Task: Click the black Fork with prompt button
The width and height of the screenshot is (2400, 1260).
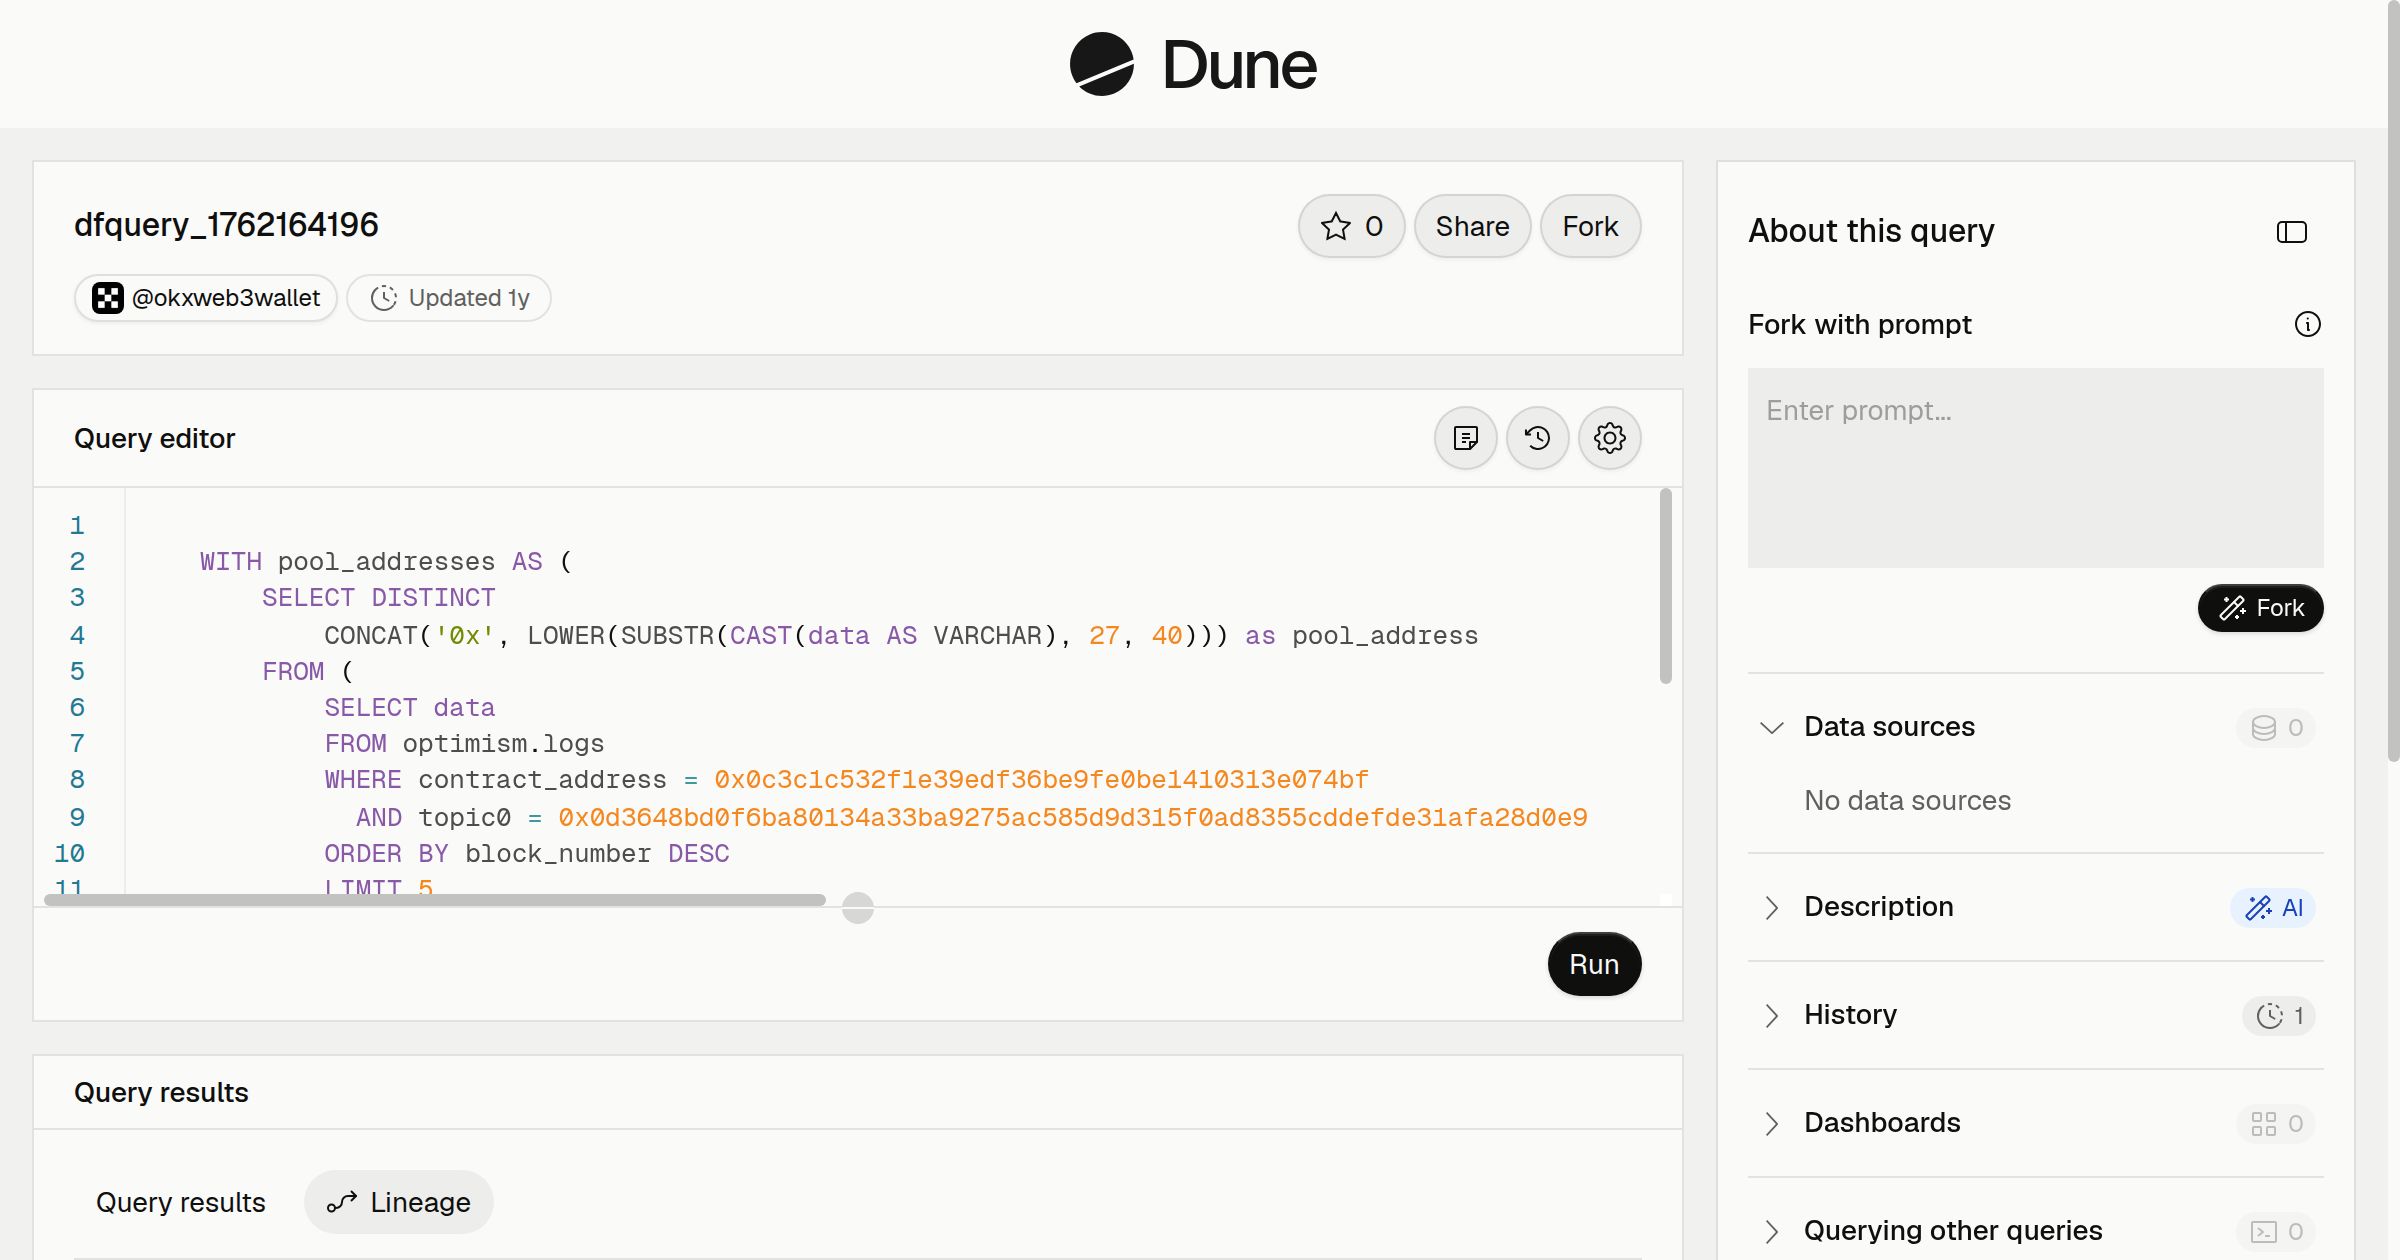Action: [2260, 608]
